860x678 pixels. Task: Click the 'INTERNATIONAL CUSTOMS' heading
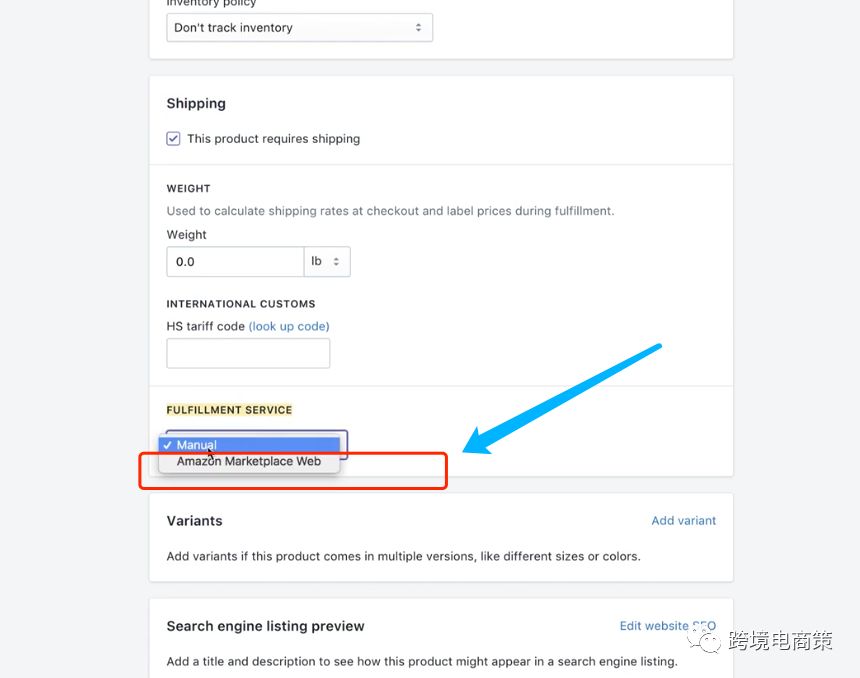[241, 304]
